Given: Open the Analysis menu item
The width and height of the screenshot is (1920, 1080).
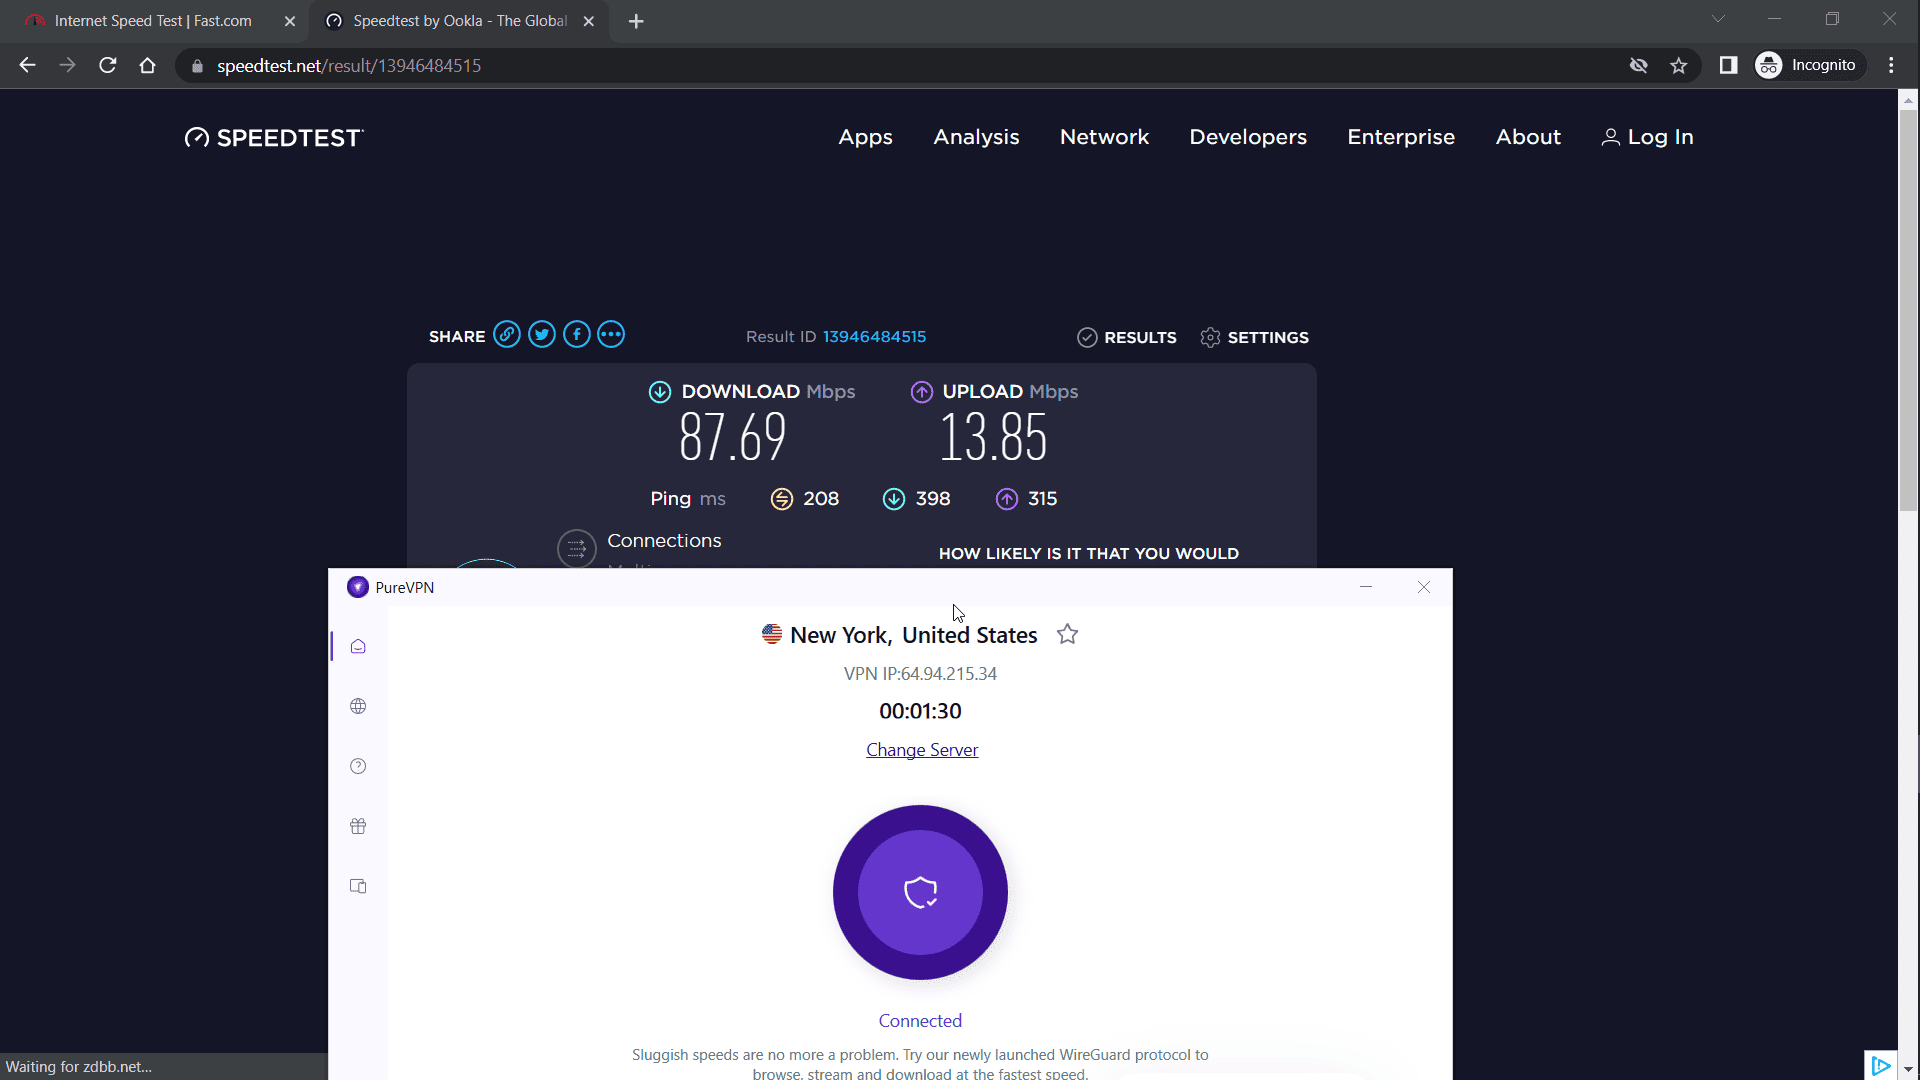Looking at the screenshot, I should pyautogui.click(x=976, y=137).
